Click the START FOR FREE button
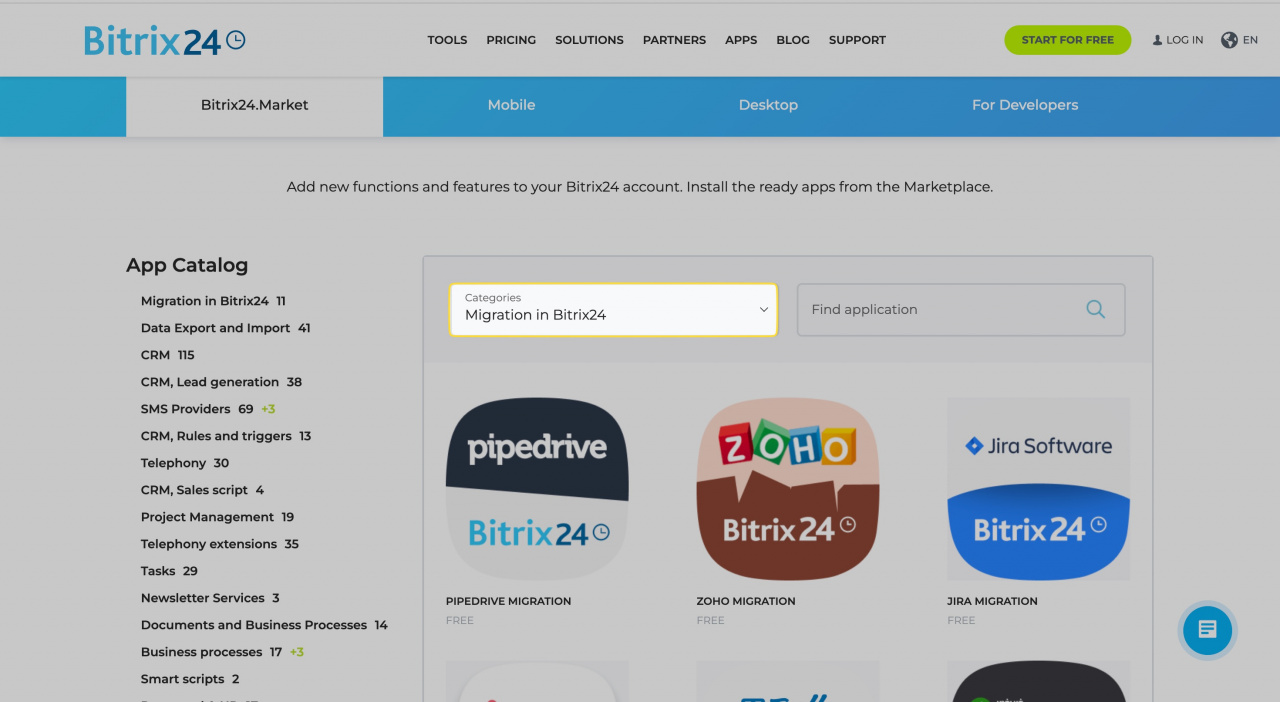The height and width of the screenshot is (702, 1280). tap(1067, 40)
